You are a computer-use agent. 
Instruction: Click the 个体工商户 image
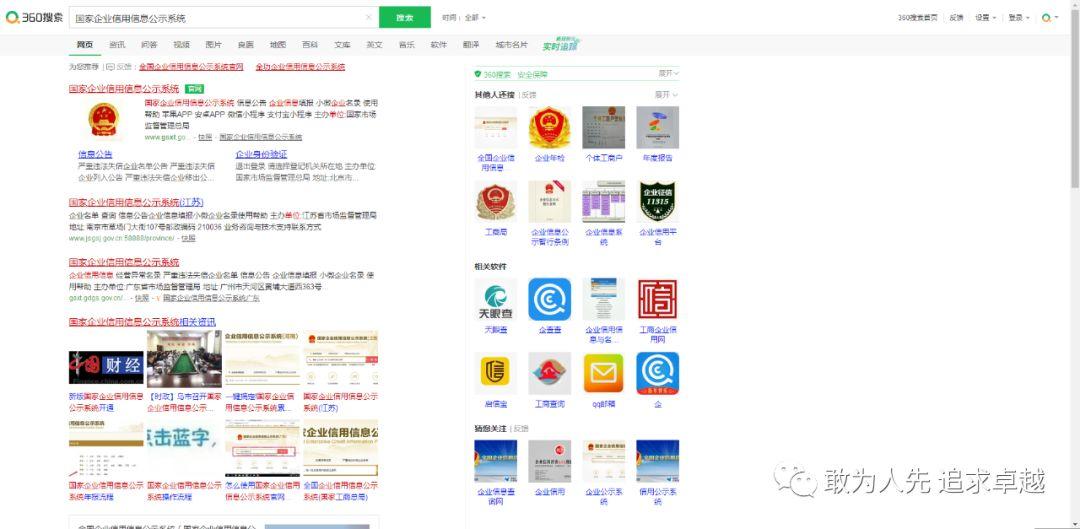(x=603, y=127)
